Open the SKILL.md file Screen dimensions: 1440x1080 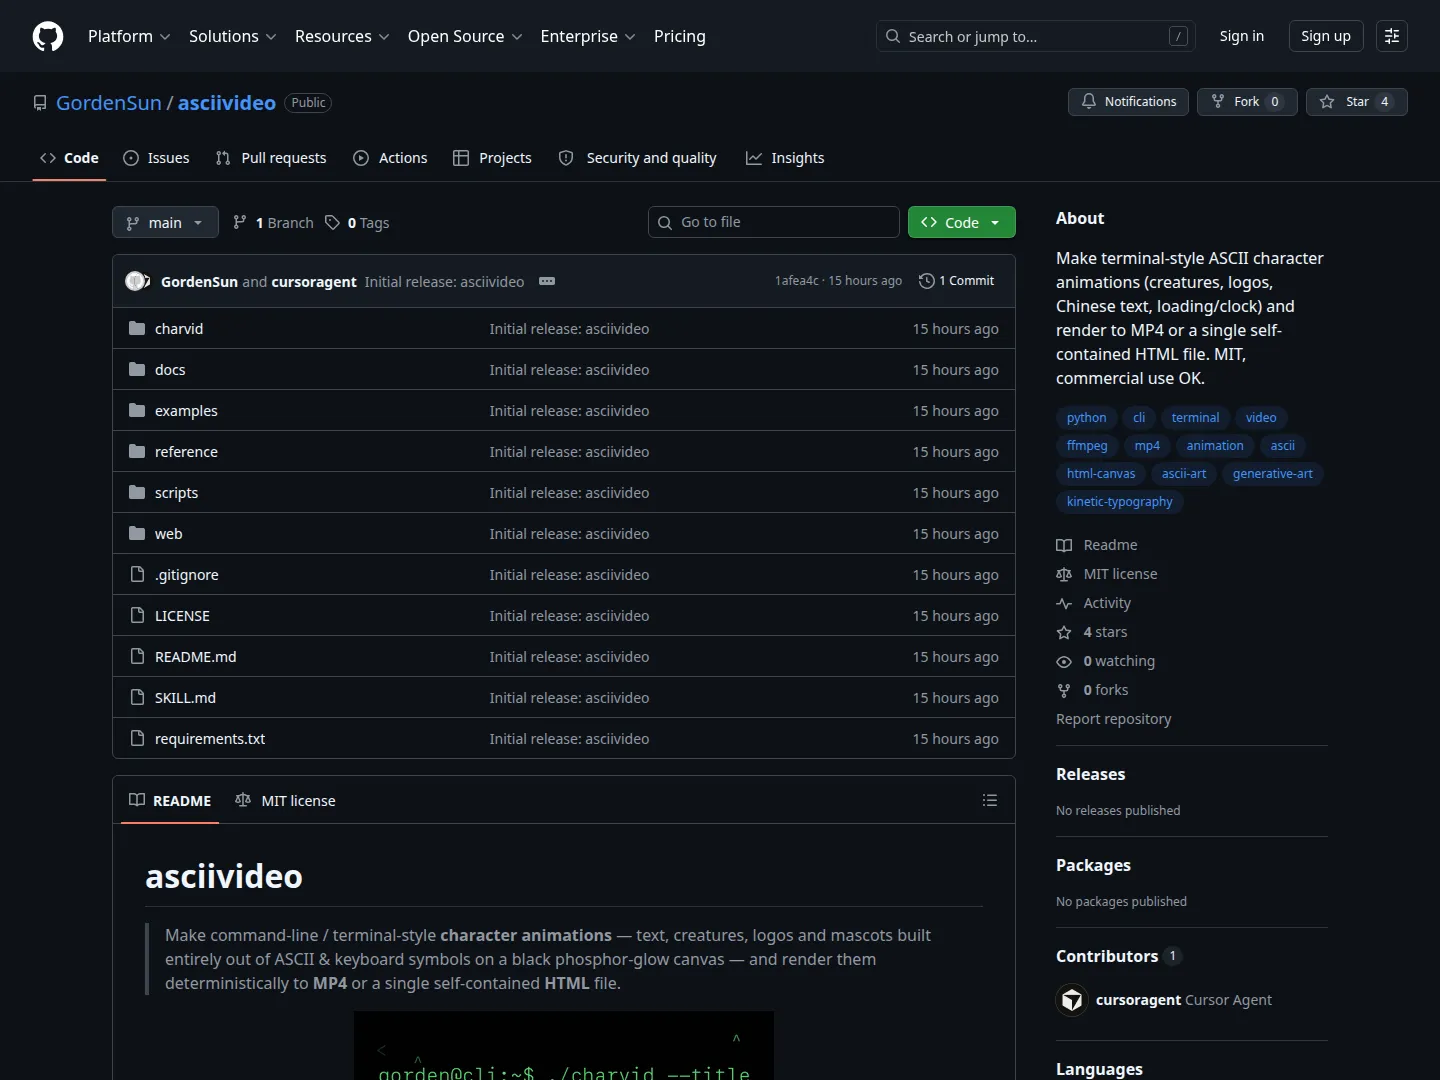(185, 697)
